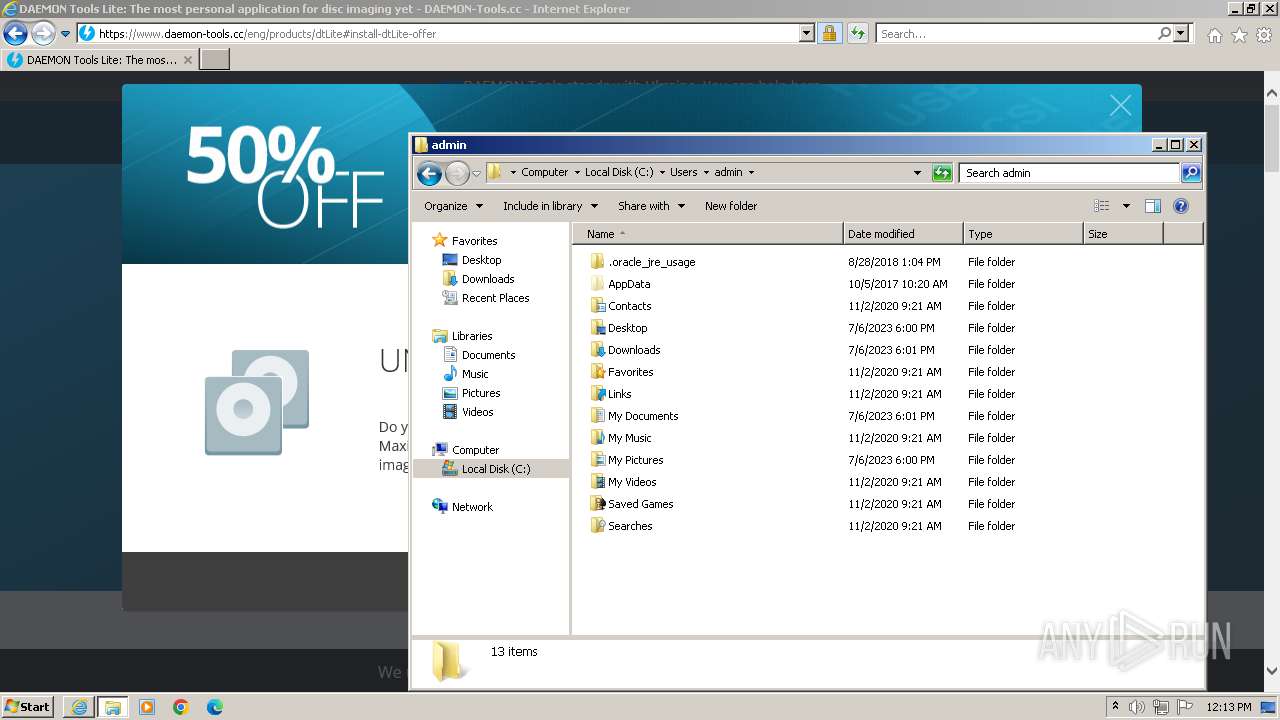Select Documents library

click(488, 355)
